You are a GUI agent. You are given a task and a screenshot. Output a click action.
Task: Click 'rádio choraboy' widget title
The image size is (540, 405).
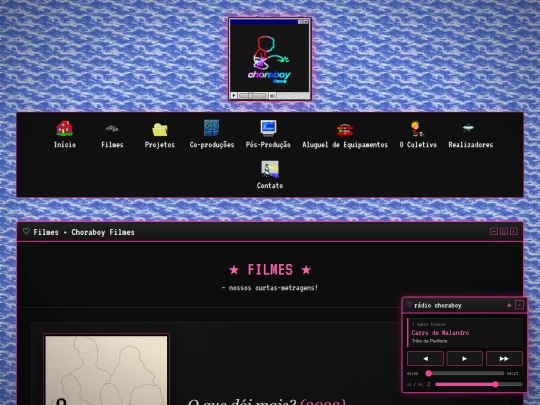438,305
